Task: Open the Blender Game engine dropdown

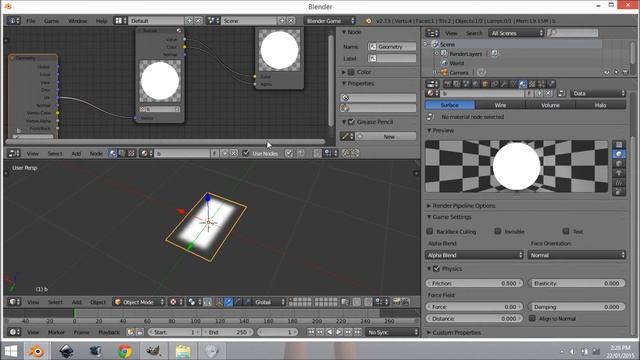Action: click(x=330, y=21)
